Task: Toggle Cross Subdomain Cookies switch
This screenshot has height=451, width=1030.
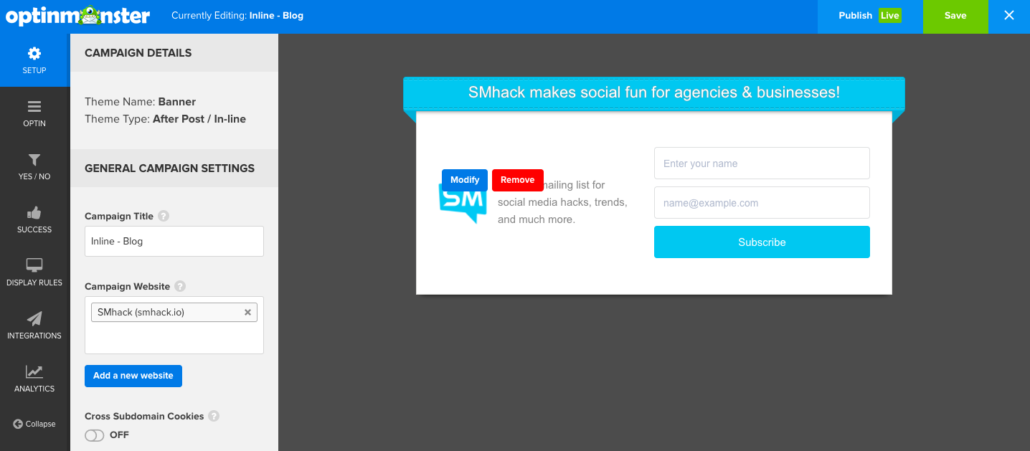Action: point(95,435)
